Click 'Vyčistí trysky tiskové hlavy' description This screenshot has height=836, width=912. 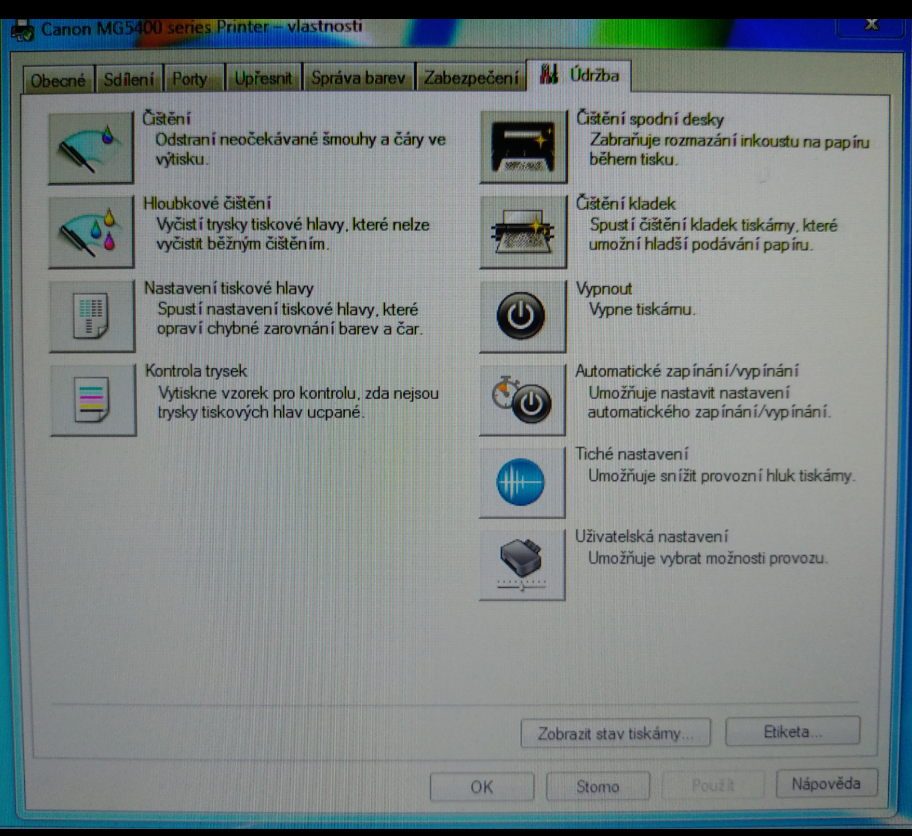coord(293,234)
